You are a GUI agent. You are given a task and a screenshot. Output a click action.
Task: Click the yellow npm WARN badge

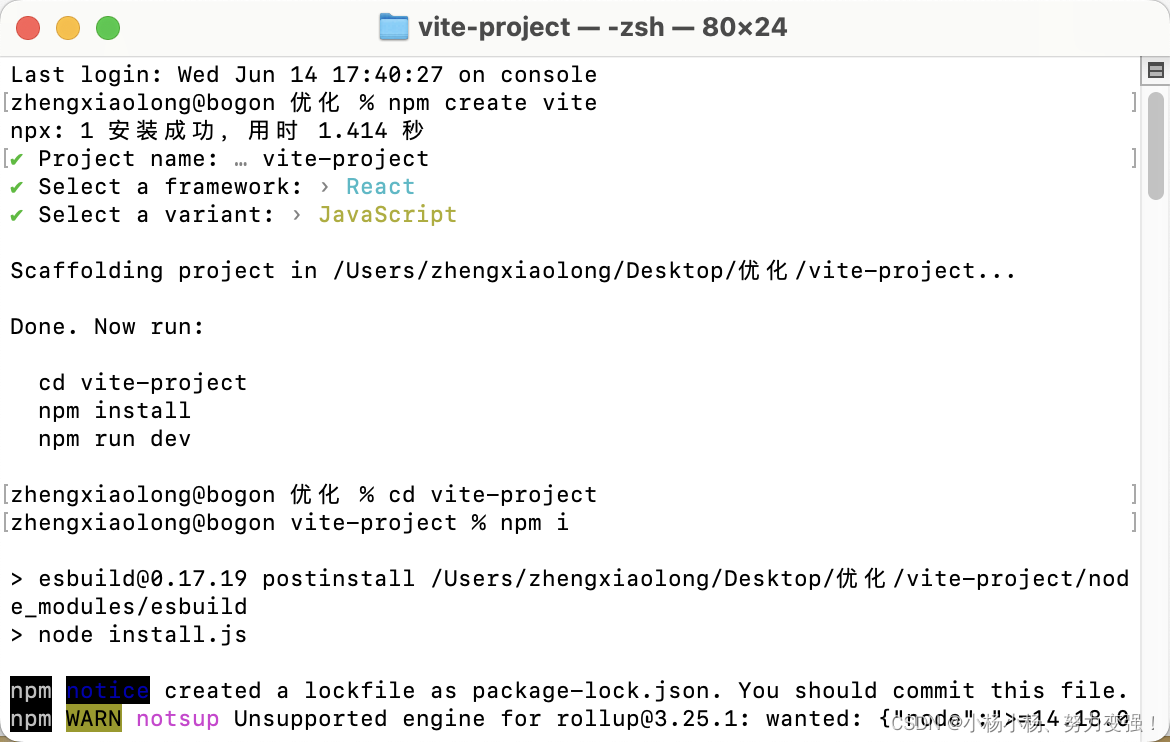[x=93, y=718]
